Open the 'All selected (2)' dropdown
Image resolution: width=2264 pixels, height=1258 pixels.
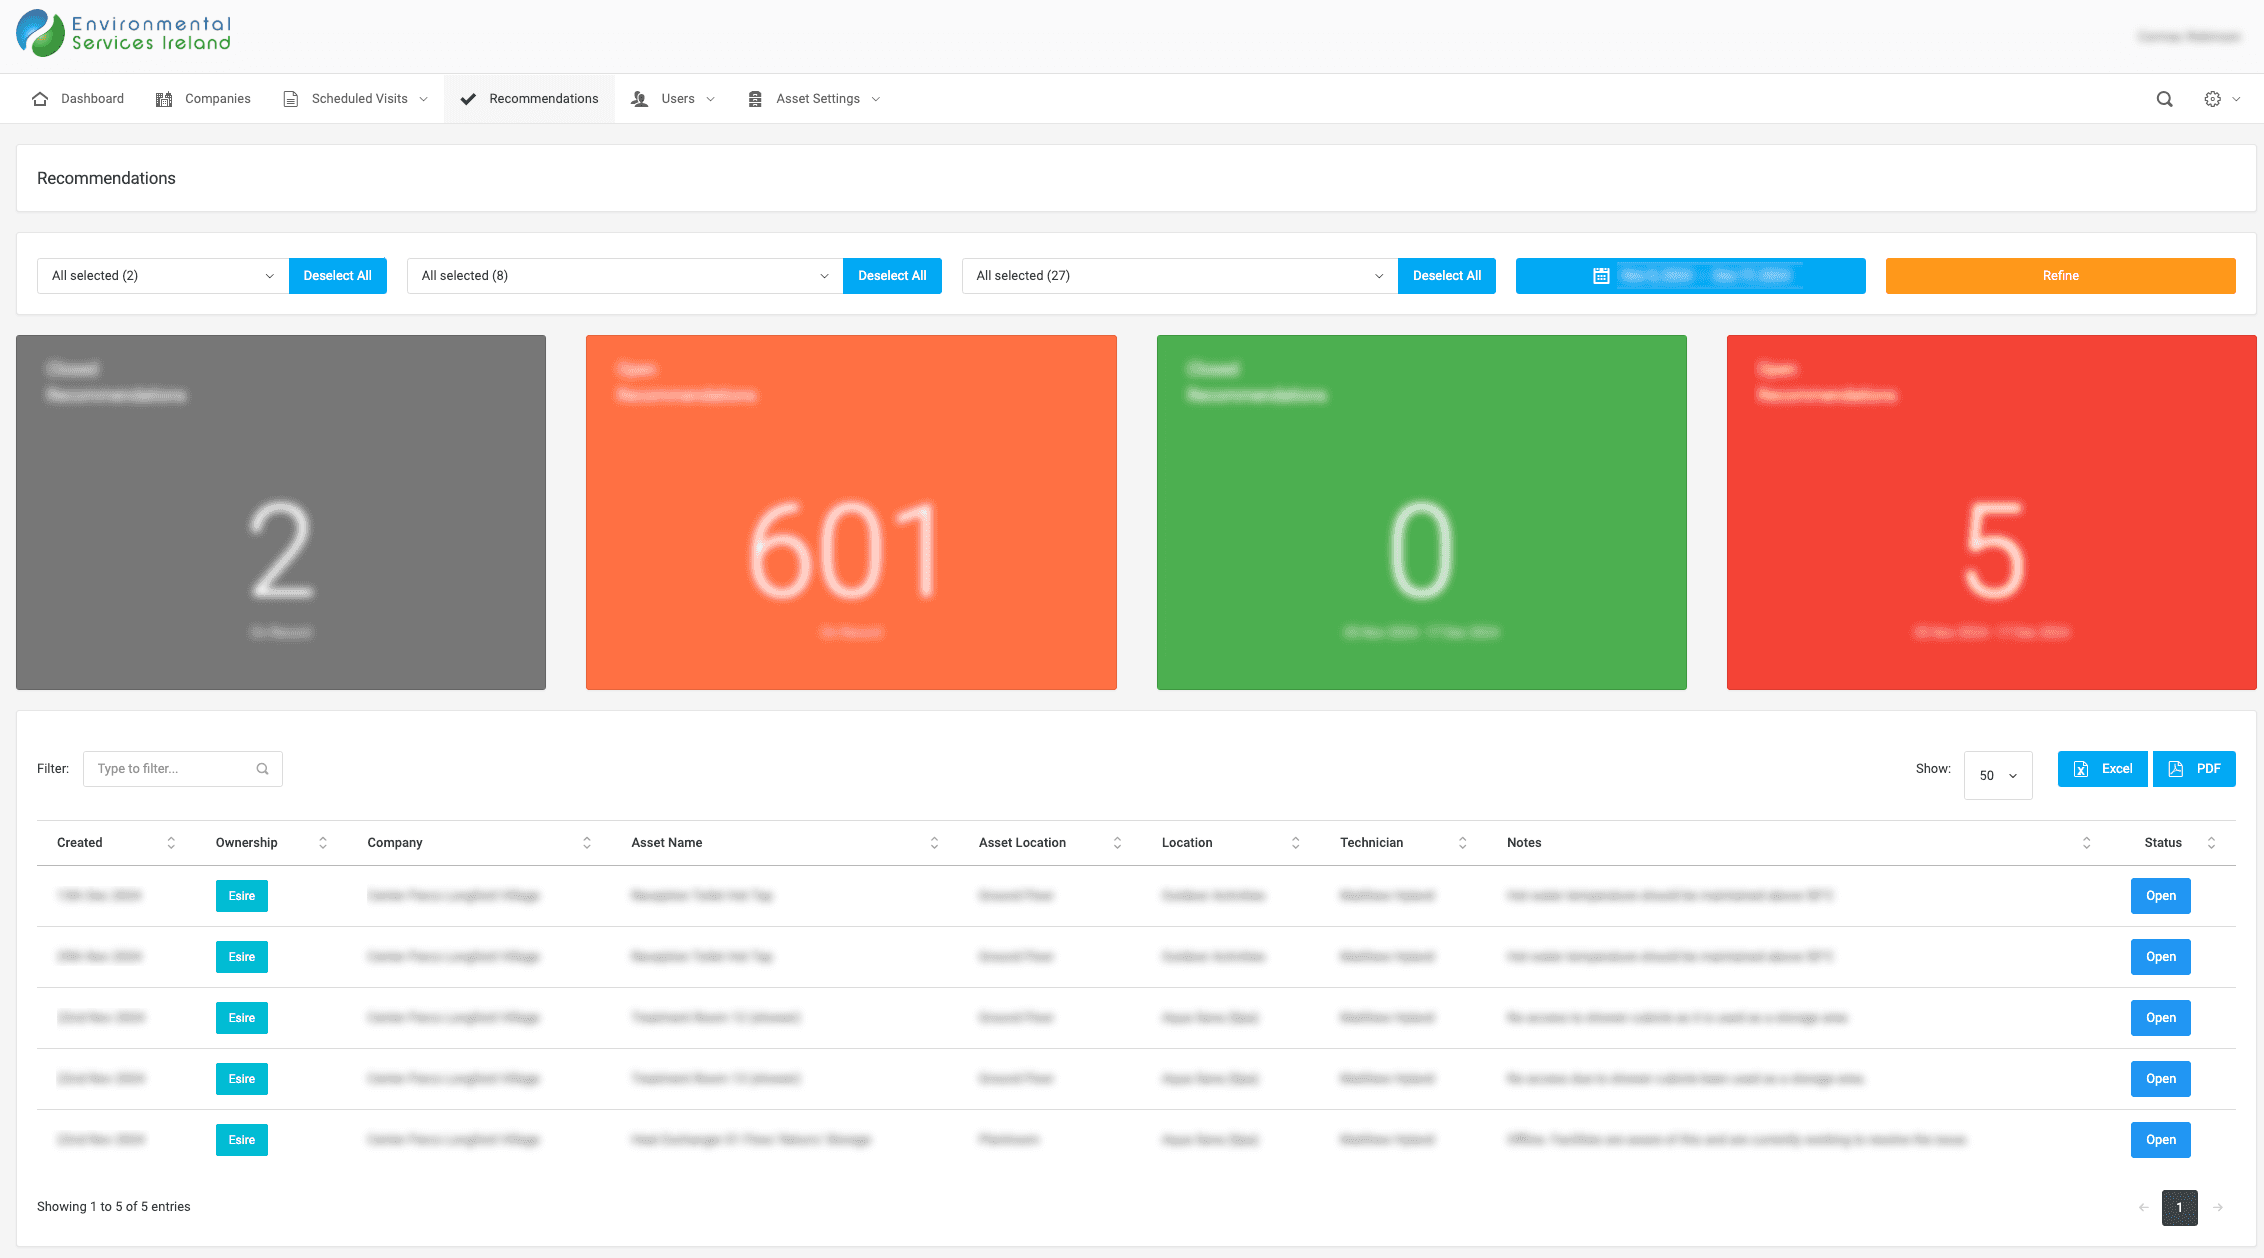(x=163, y=276)
